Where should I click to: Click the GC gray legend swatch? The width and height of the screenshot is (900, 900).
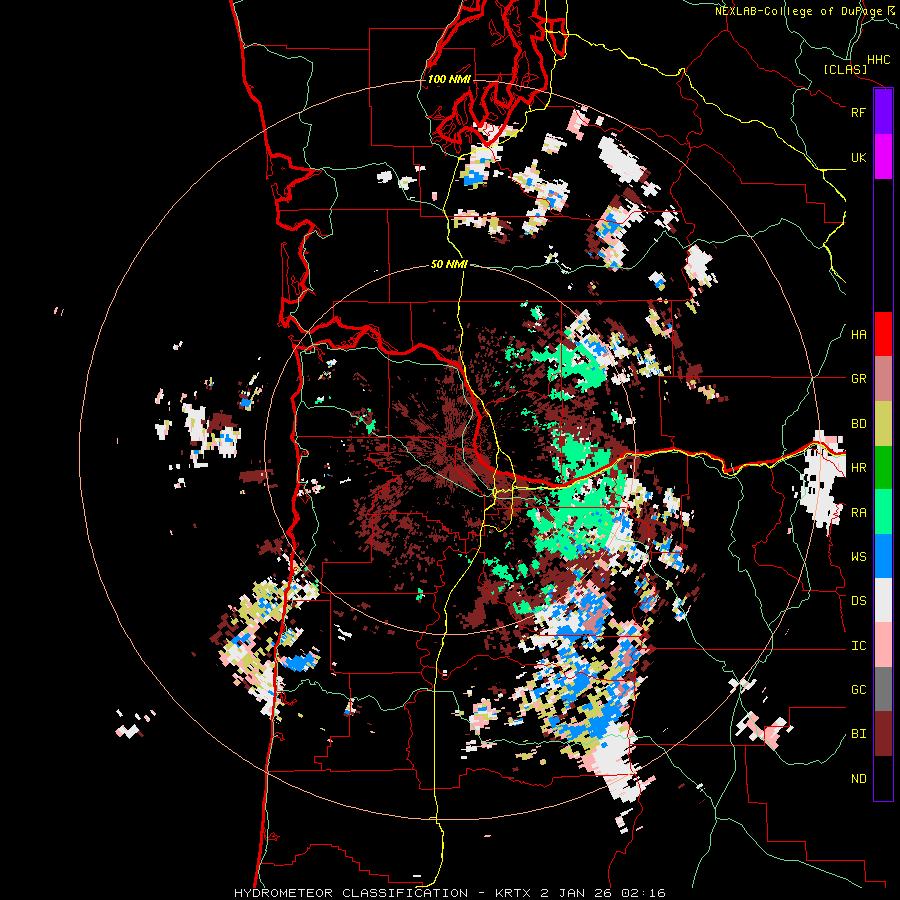[x=883, y=689]
